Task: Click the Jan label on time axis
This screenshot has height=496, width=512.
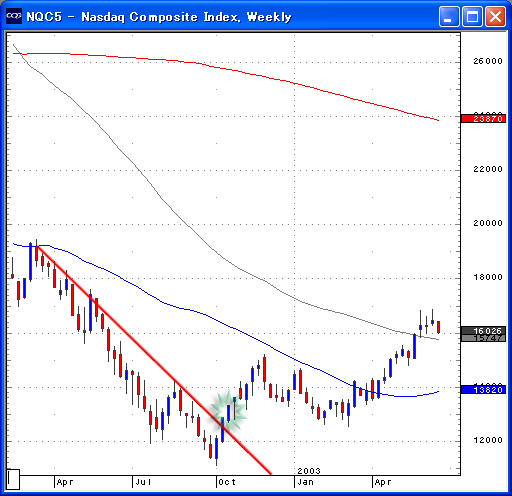Action: click(305, 482)
